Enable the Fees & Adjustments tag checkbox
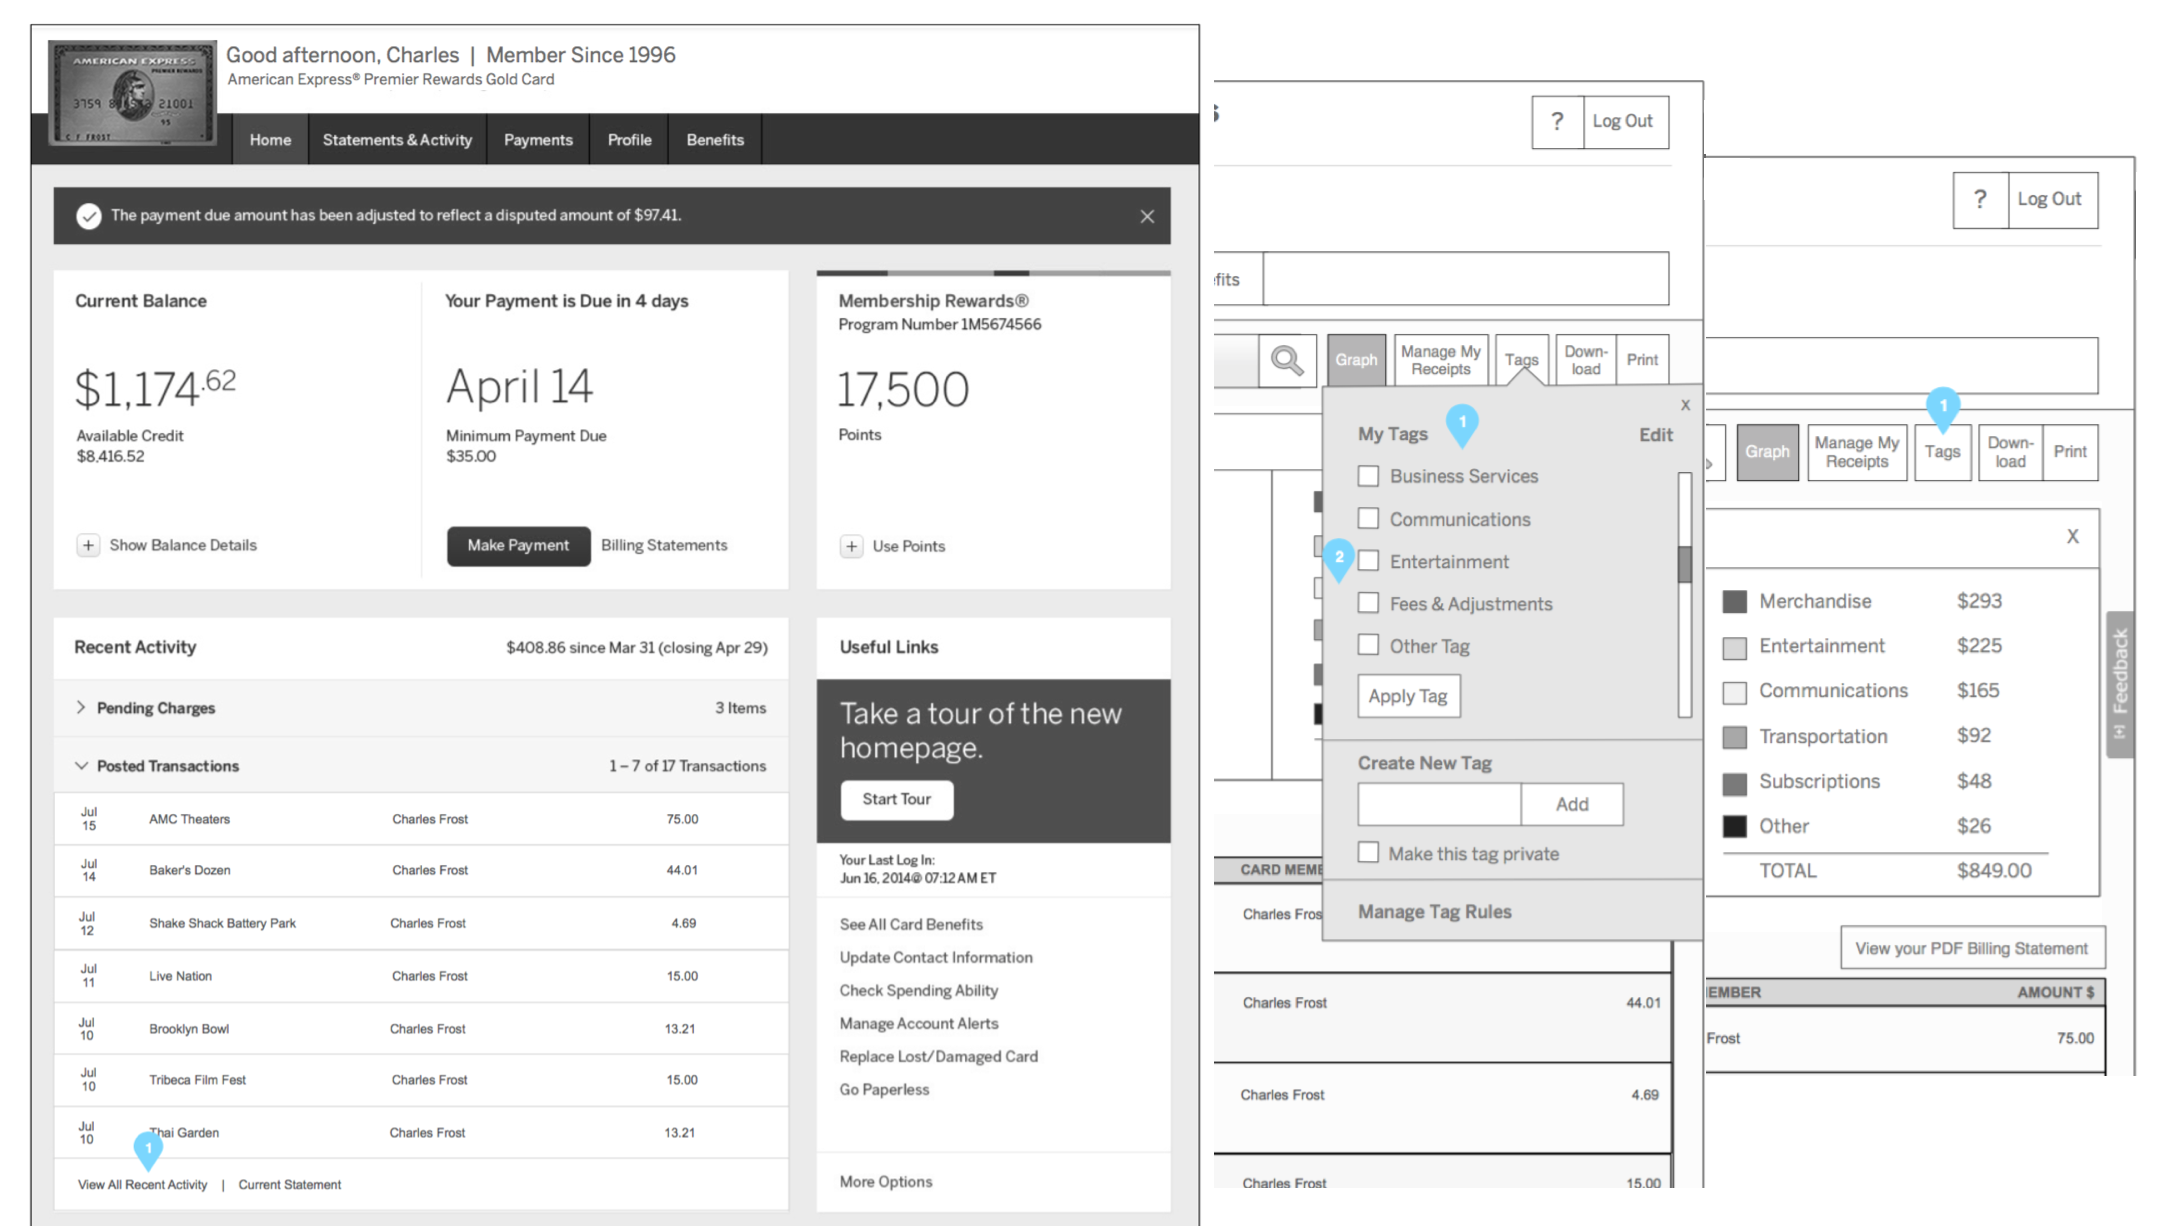 click(x=1368, y=603)
